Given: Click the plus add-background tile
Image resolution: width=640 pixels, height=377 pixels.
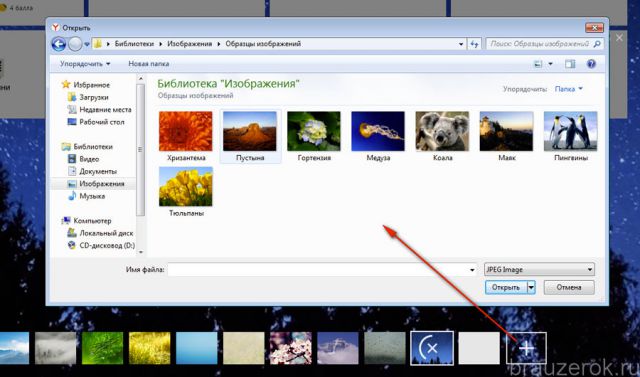Looking at the screenshot, I should (x=526, y=348).
